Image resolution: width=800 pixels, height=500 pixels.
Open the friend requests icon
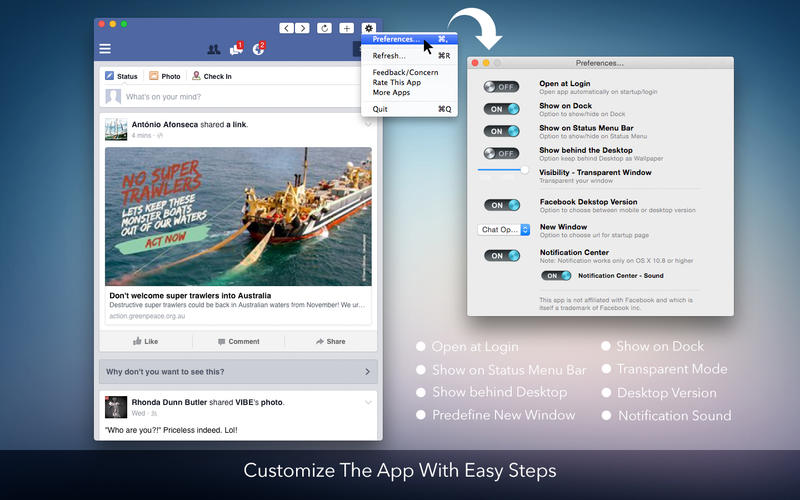(214, 49)
